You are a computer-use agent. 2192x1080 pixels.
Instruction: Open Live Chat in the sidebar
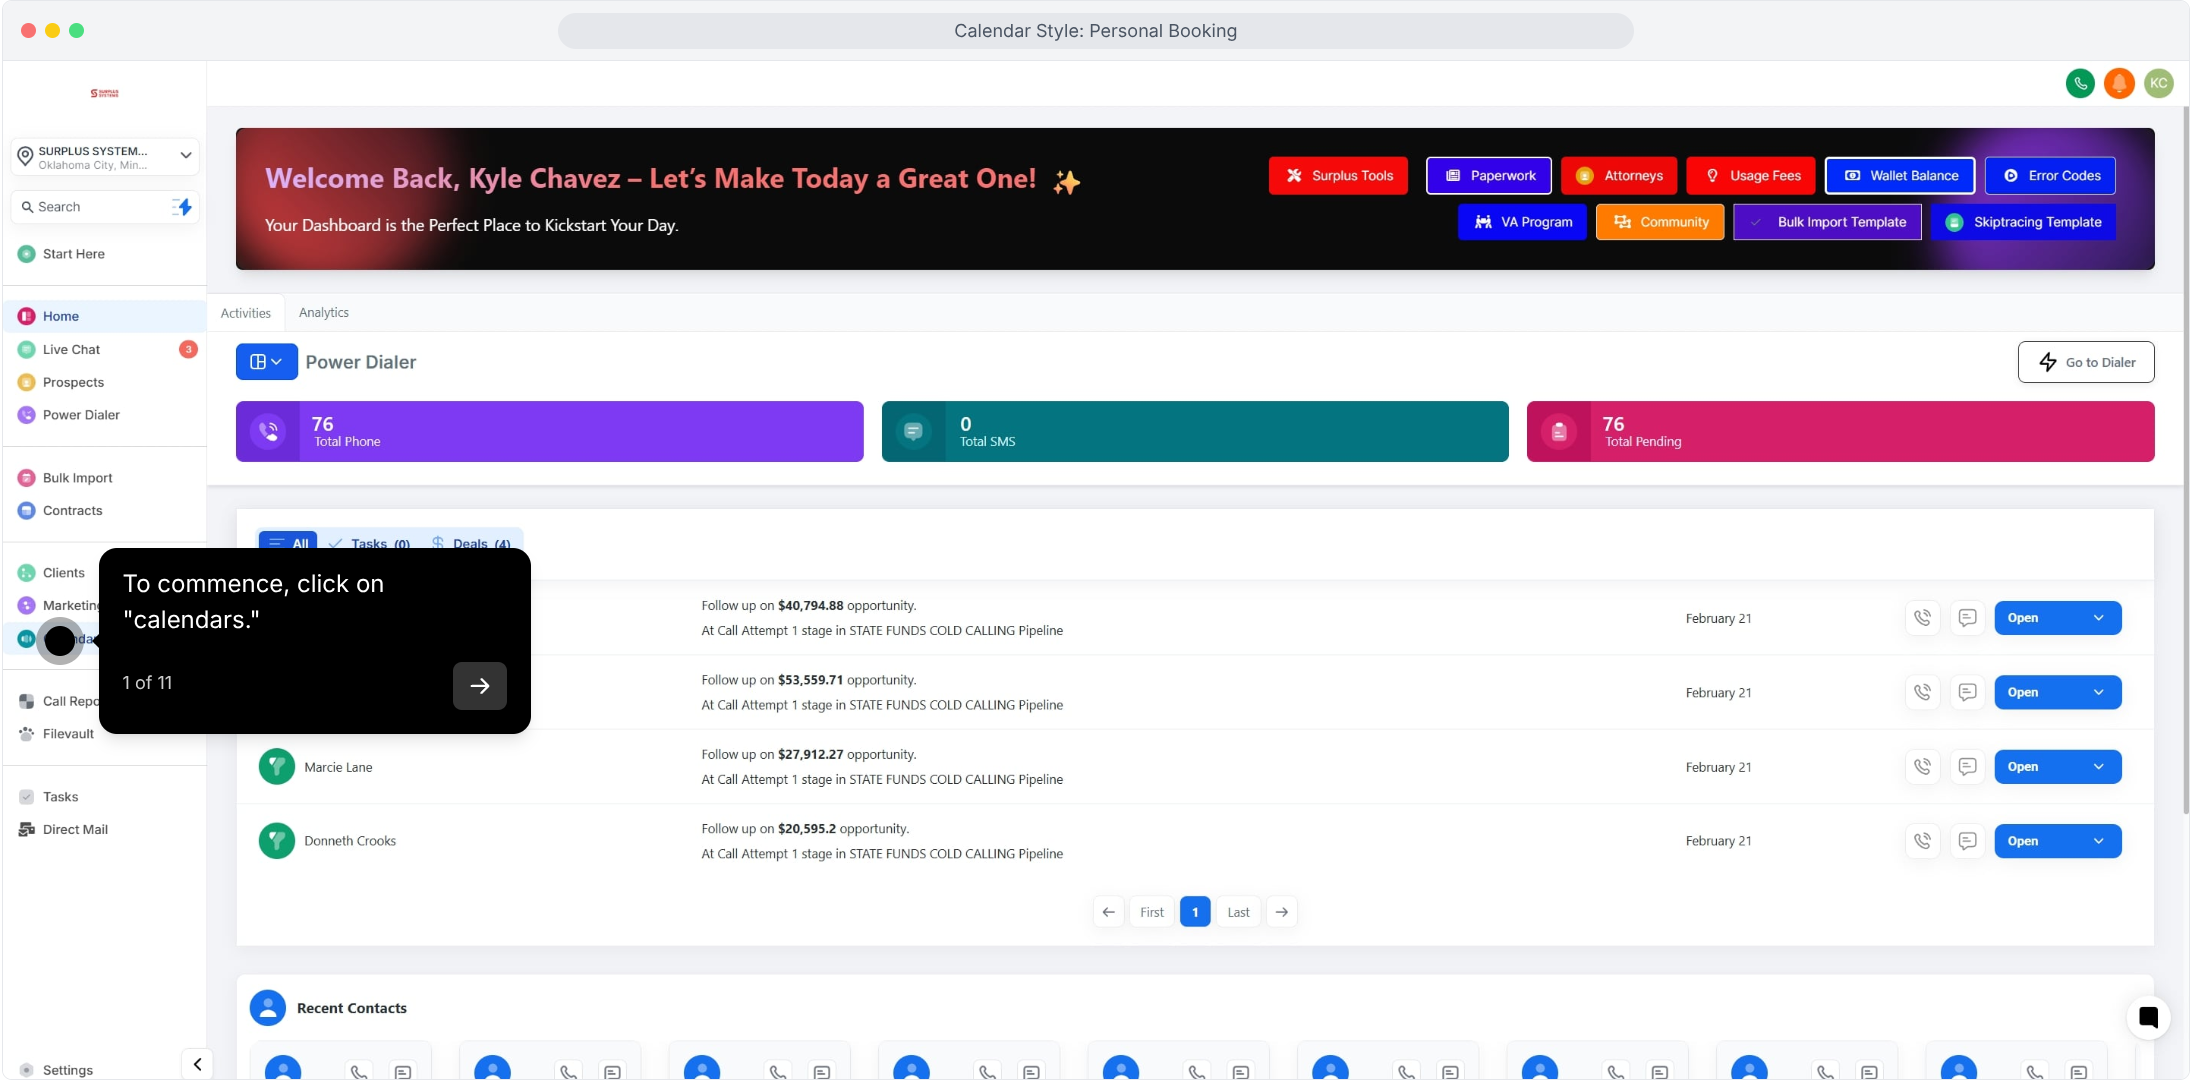[71, 350]
